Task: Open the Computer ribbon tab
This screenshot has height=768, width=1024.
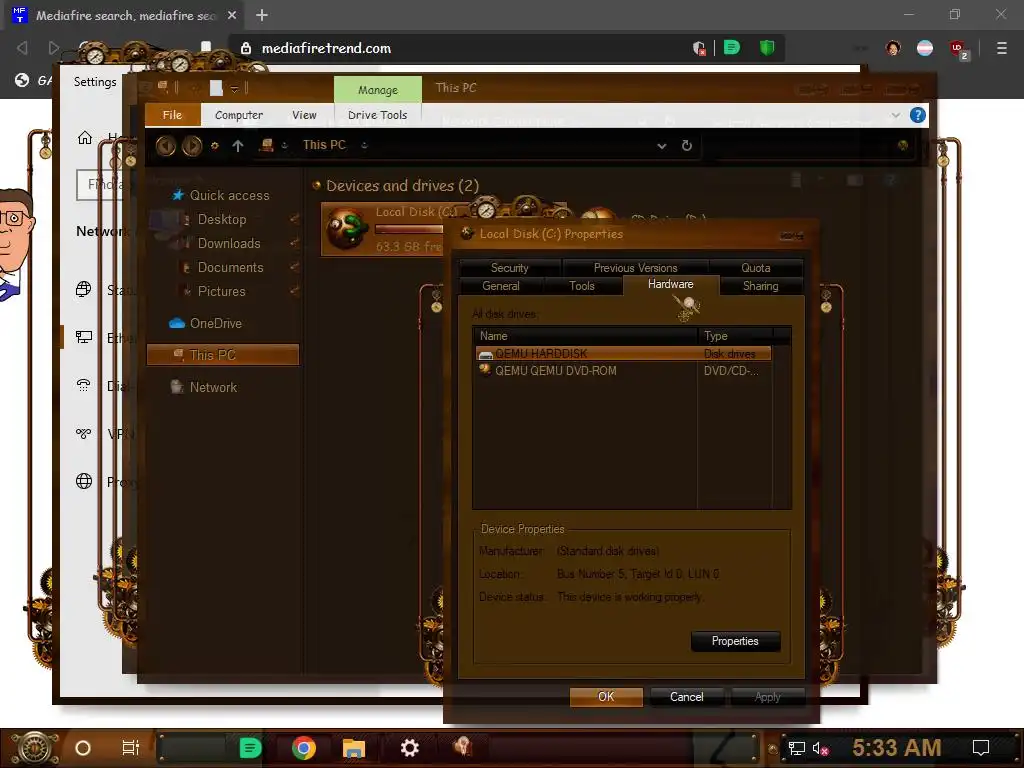Action: (x=239, y=115)
